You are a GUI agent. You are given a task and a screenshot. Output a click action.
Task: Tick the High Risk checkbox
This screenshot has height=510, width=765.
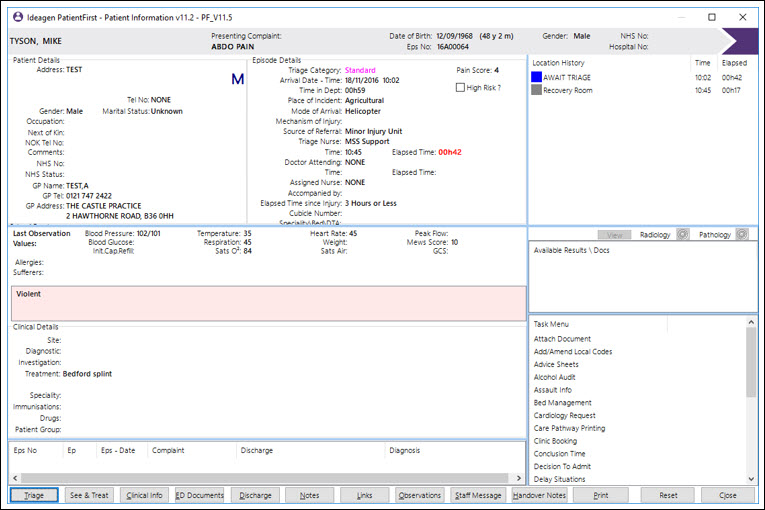click(460, 87)
